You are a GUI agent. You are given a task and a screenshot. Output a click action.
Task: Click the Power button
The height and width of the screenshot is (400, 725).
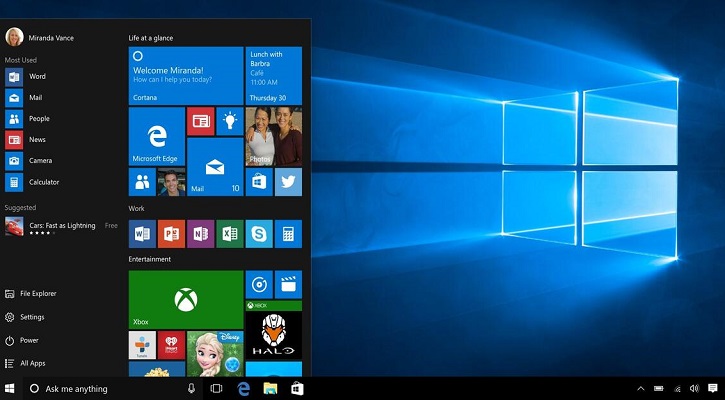[x=22, y=340]
